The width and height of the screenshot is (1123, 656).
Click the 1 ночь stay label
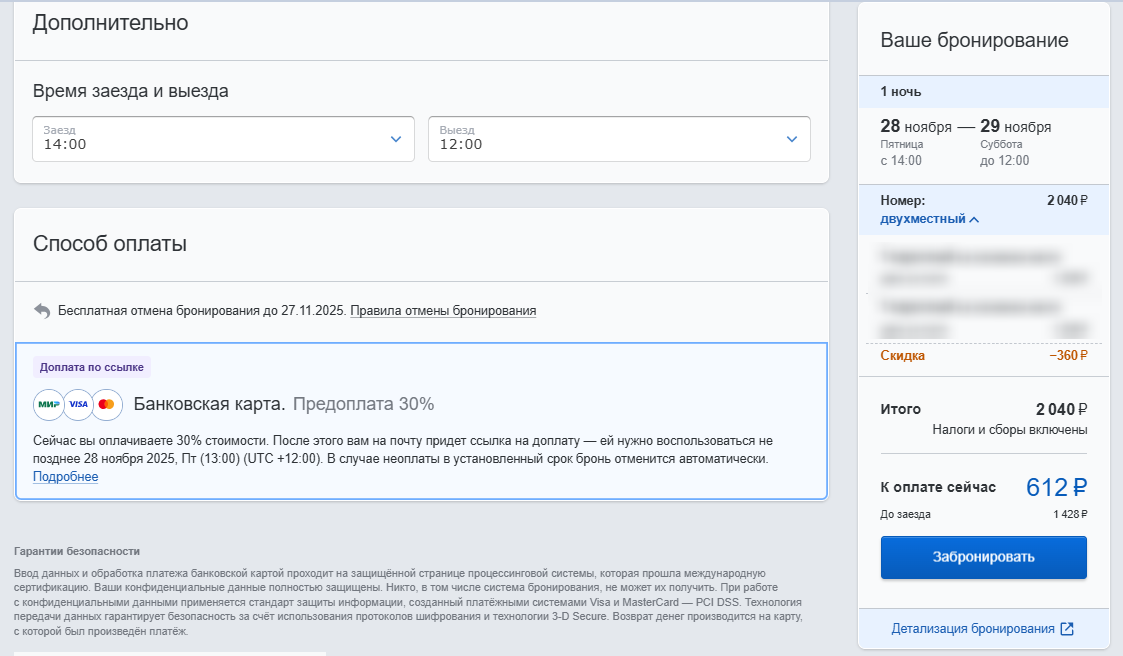pos(901,92)
